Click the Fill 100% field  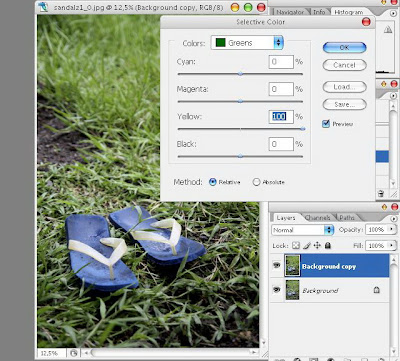pyautogui.click(x=377, y=245)
